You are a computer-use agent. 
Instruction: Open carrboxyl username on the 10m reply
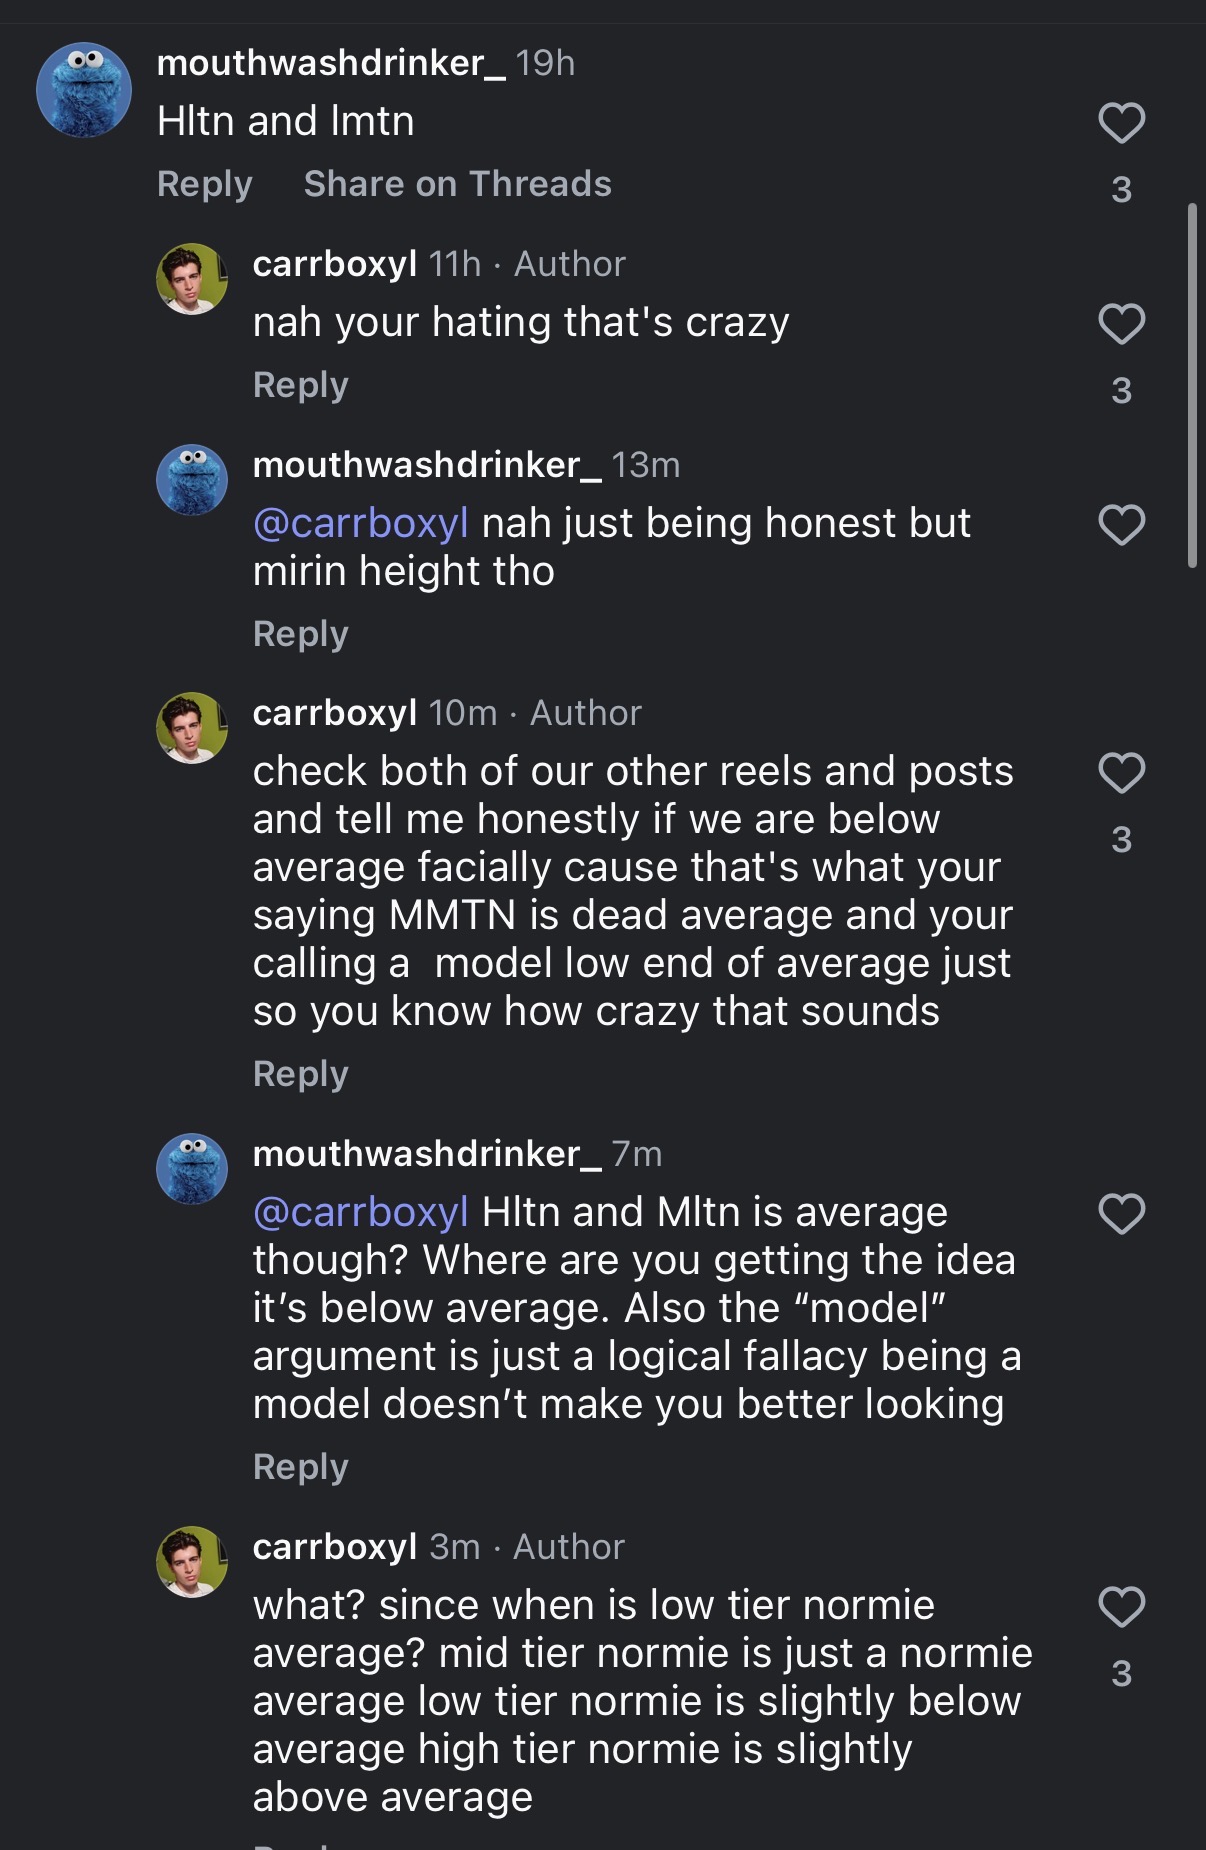[x=334, y=713]
